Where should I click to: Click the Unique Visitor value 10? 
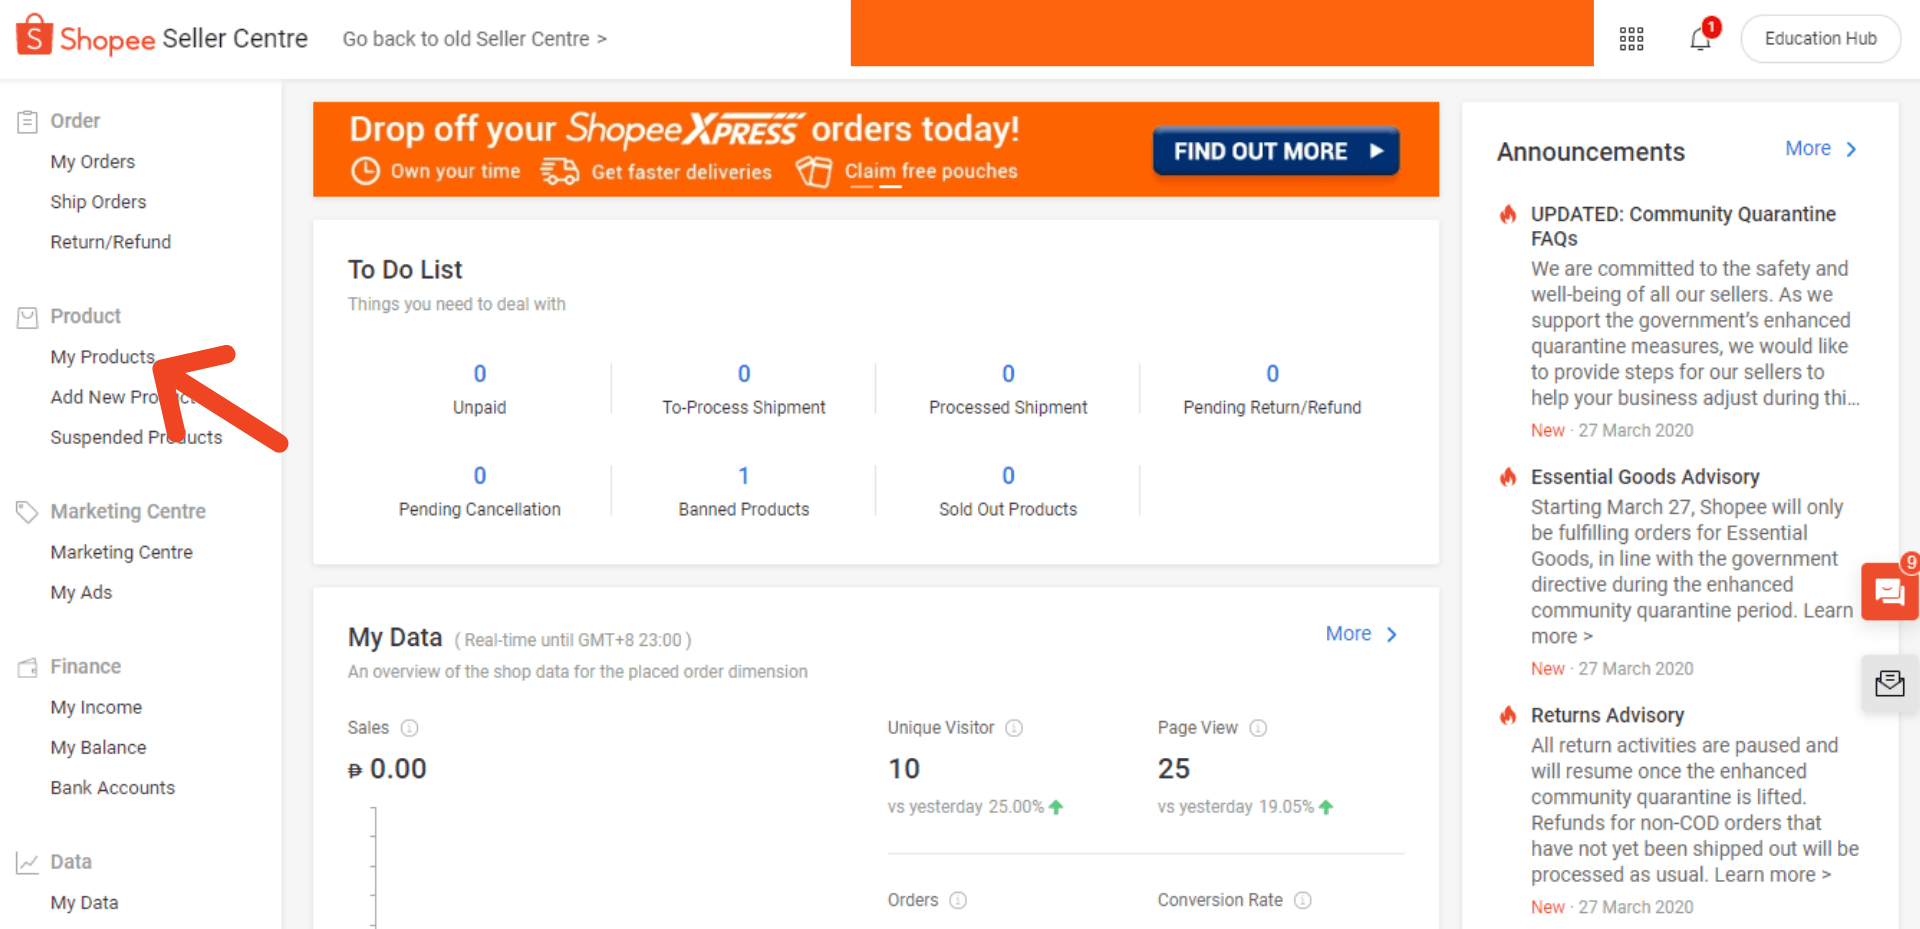click(903, 768)
